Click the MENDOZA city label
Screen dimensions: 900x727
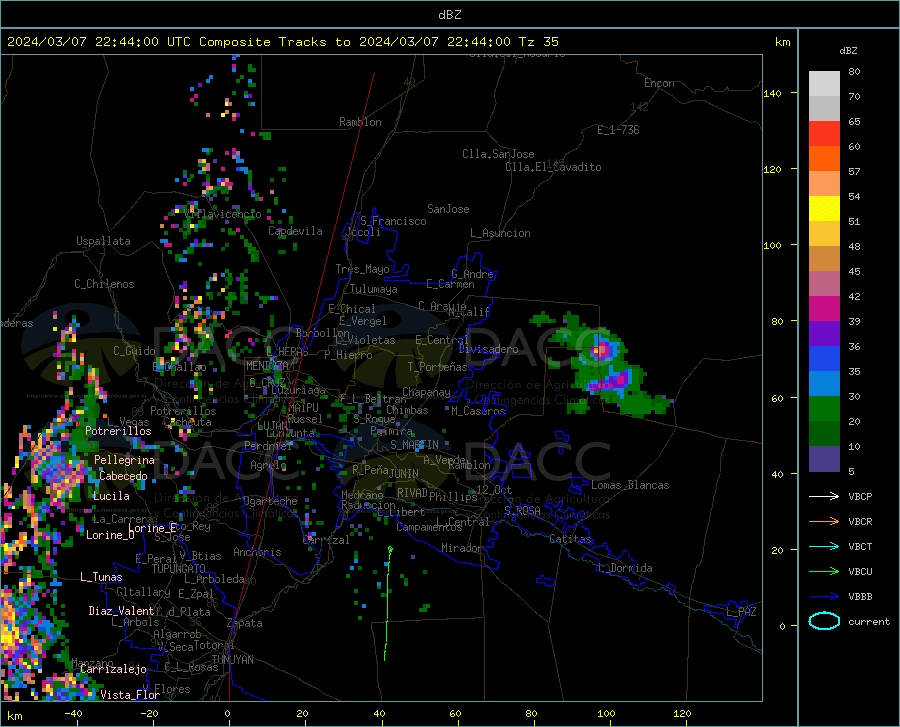click(267, 366)
